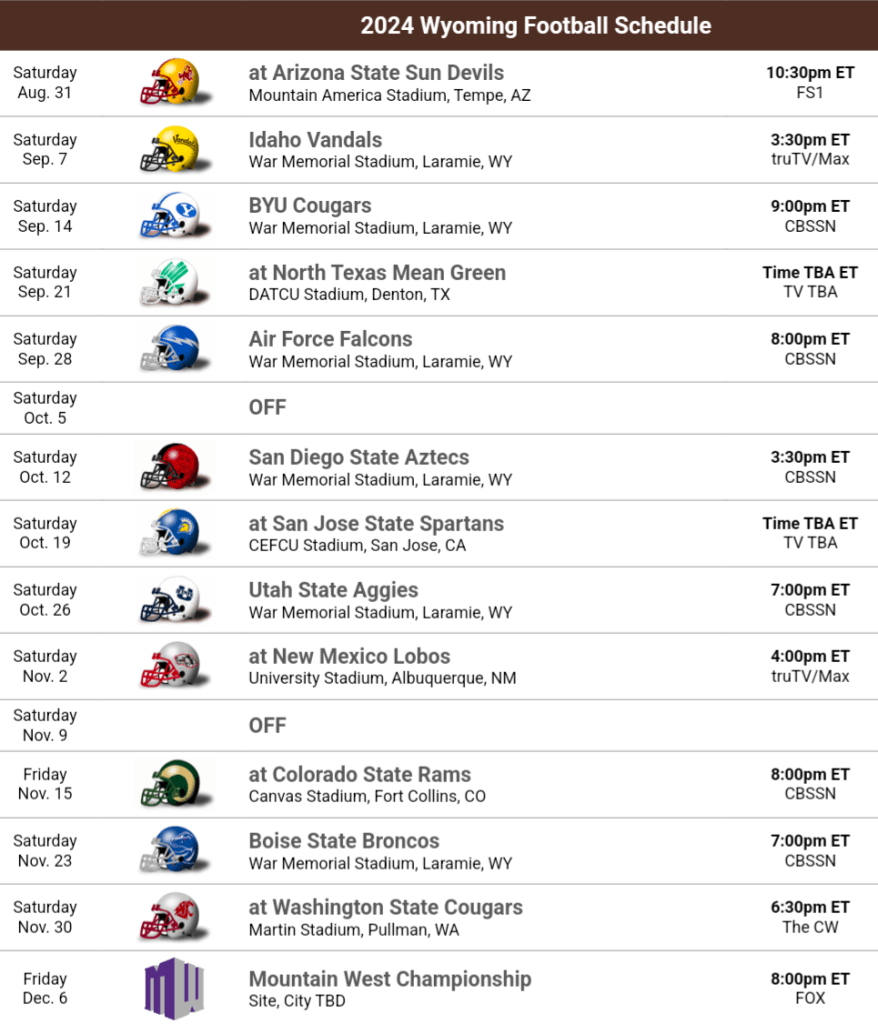Click the North Texas Mean Green helmet

170,282
